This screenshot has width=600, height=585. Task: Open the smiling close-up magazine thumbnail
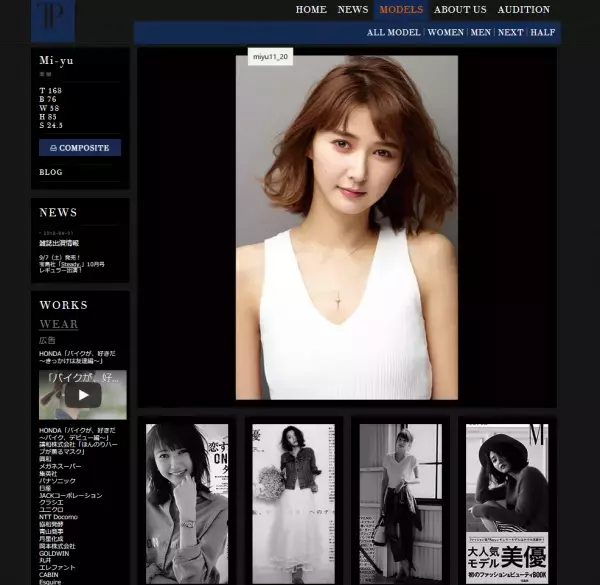coord(187,504)
